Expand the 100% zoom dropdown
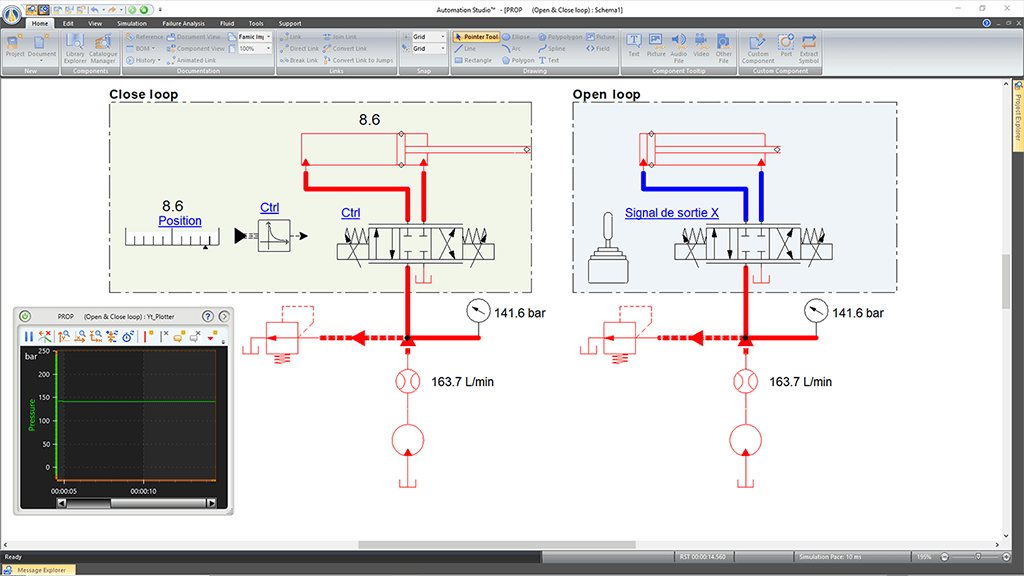The height and width of the screenshot is (576, 1024). (269, 49)
